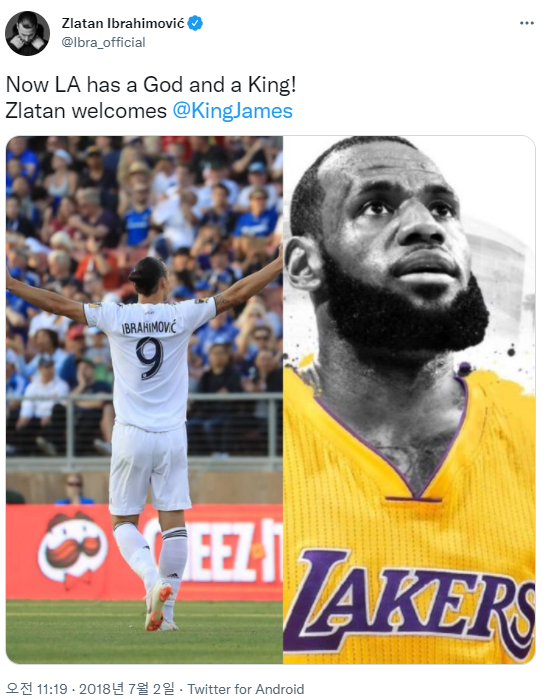Open Zlatan Ibrahimović display name profile link
550x699 pixels.
point(123,23)
